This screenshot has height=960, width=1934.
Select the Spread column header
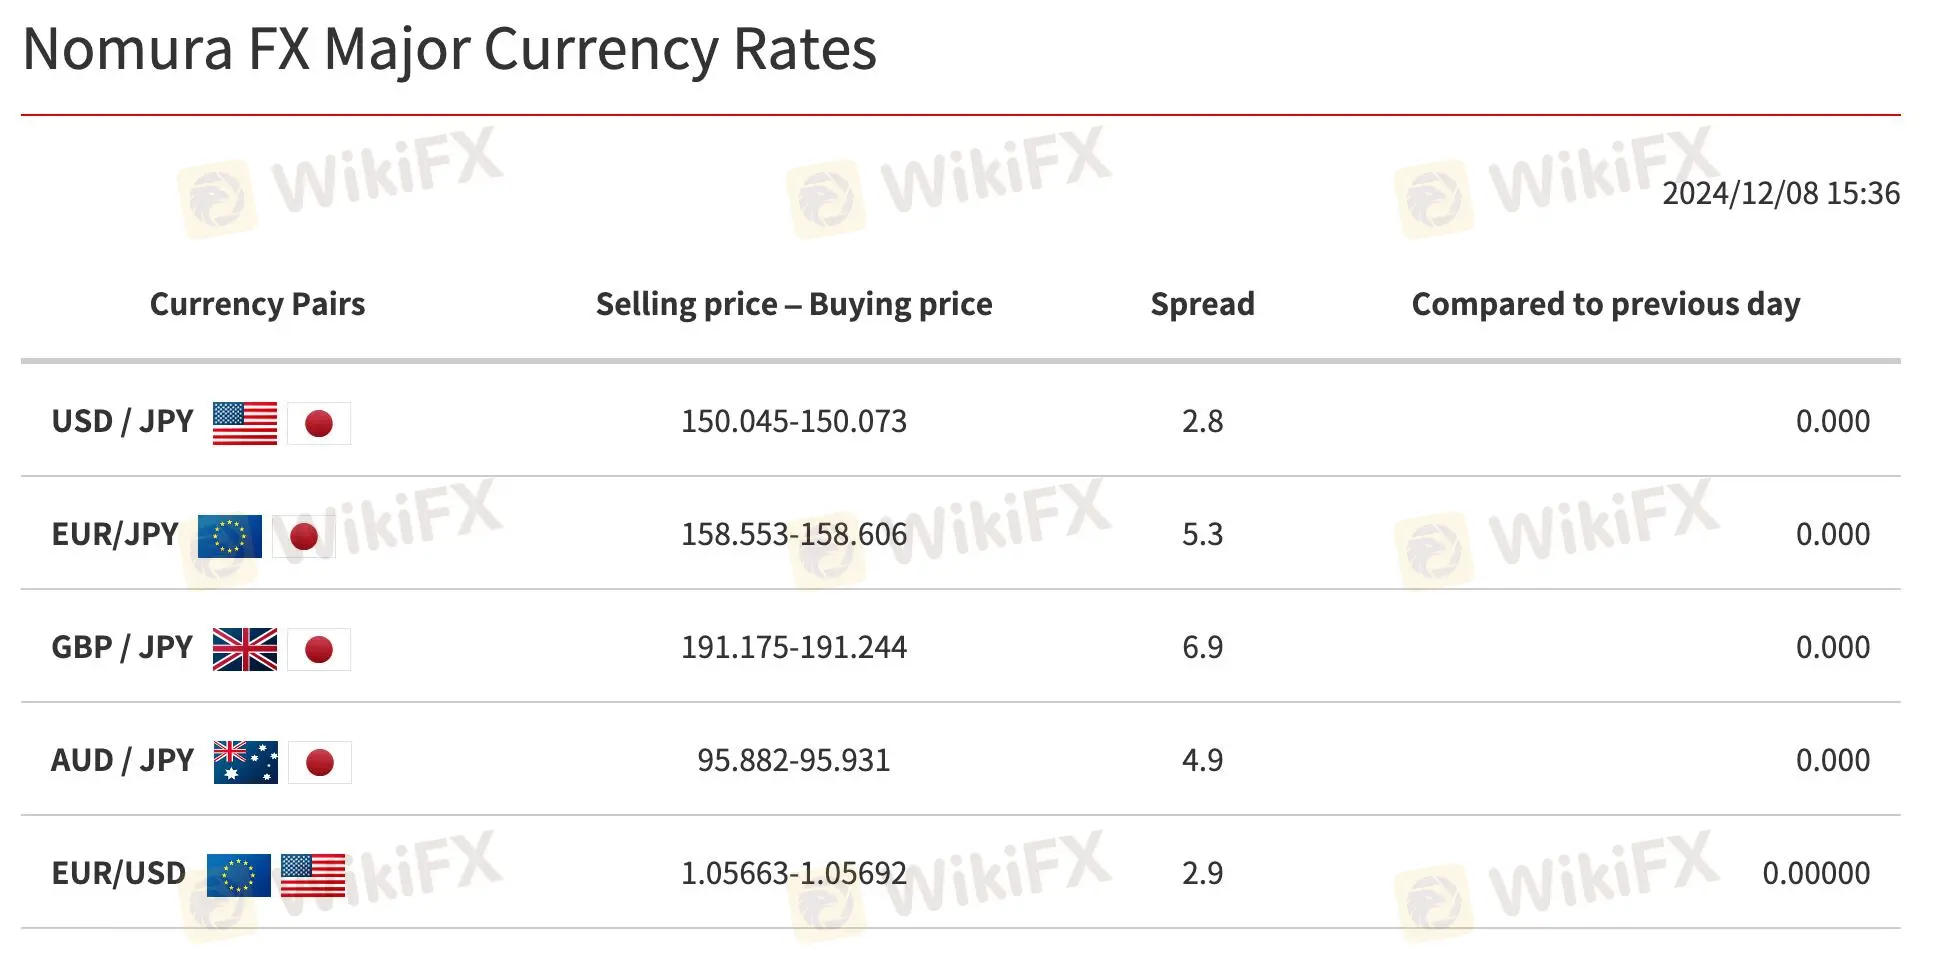pyautogui.click(x=1202, y=304)
